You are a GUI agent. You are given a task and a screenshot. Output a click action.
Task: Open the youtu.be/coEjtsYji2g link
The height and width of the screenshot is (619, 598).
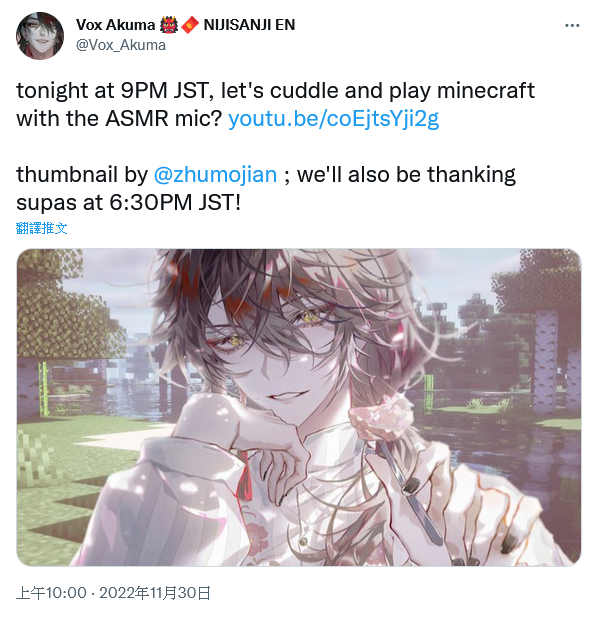334,118
